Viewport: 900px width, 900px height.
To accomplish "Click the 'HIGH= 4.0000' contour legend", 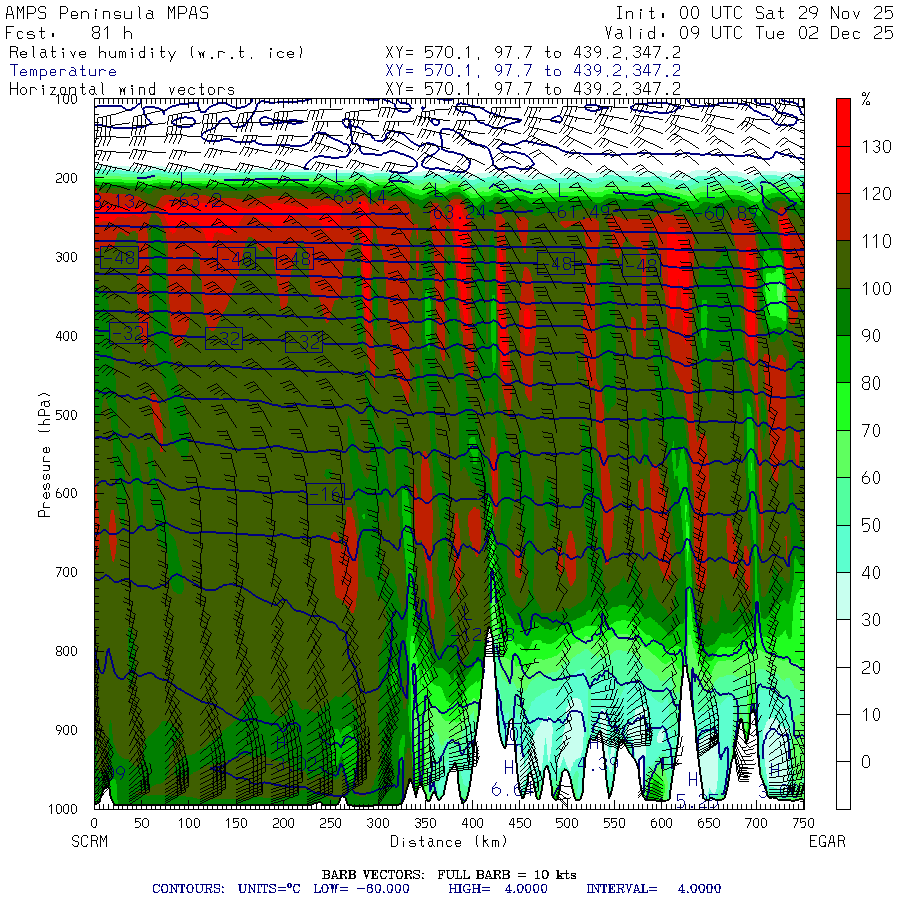I will click(498, 889).
